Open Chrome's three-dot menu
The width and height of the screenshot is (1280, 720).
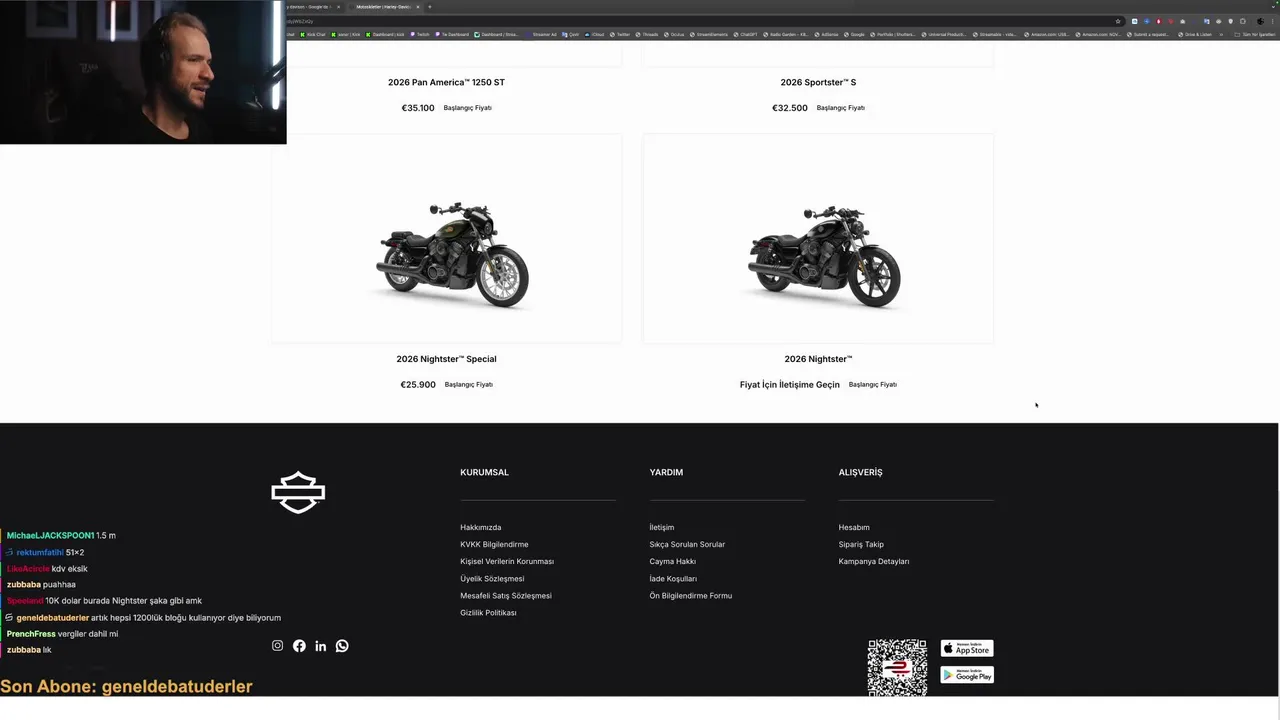[1272, 21]
